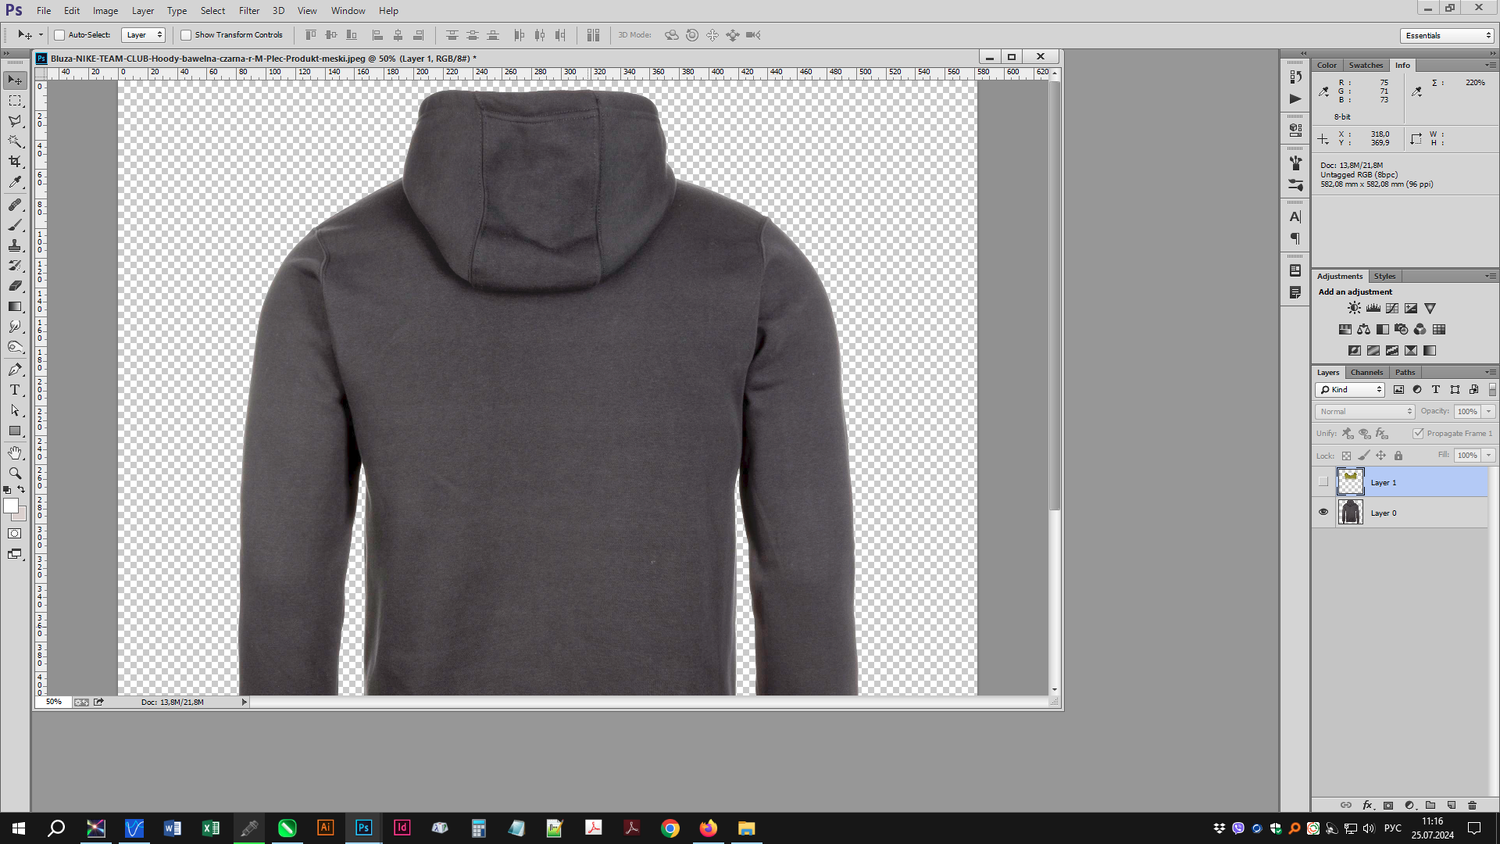Select the Crop tool
This screenshot has height=844, width=1500.
[15, 161]
